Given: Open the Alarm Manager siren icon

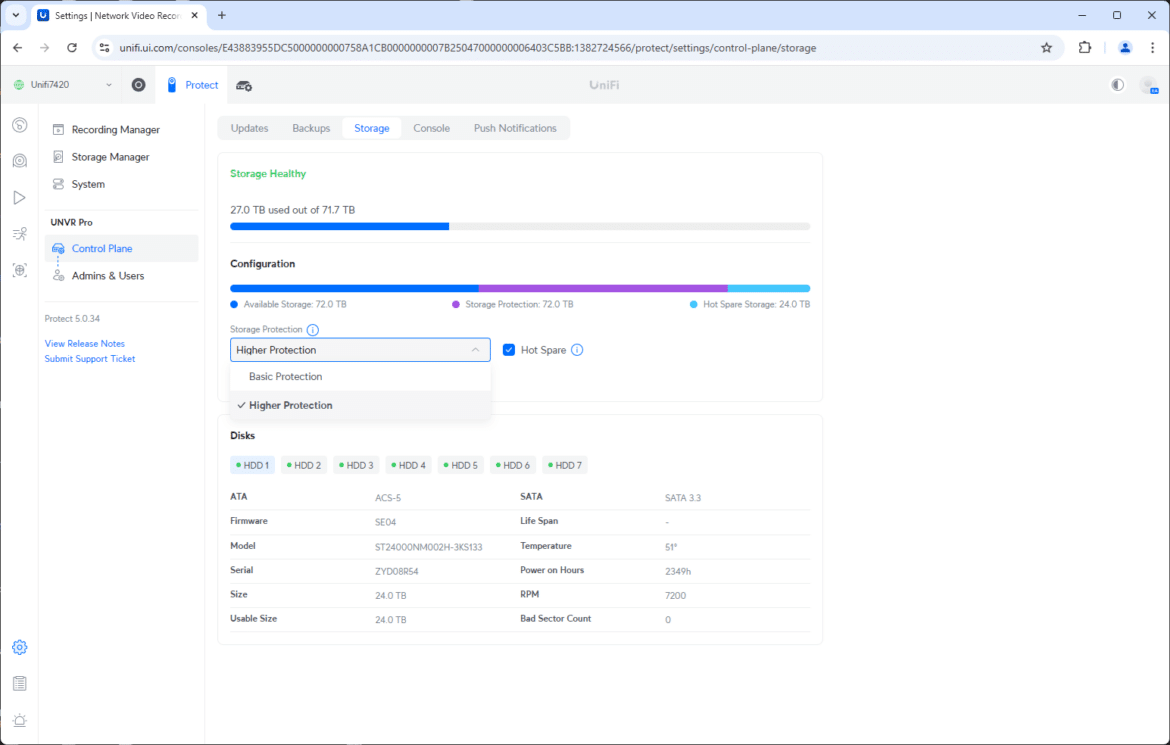Looking at the screenshot, I should (20, 720).
